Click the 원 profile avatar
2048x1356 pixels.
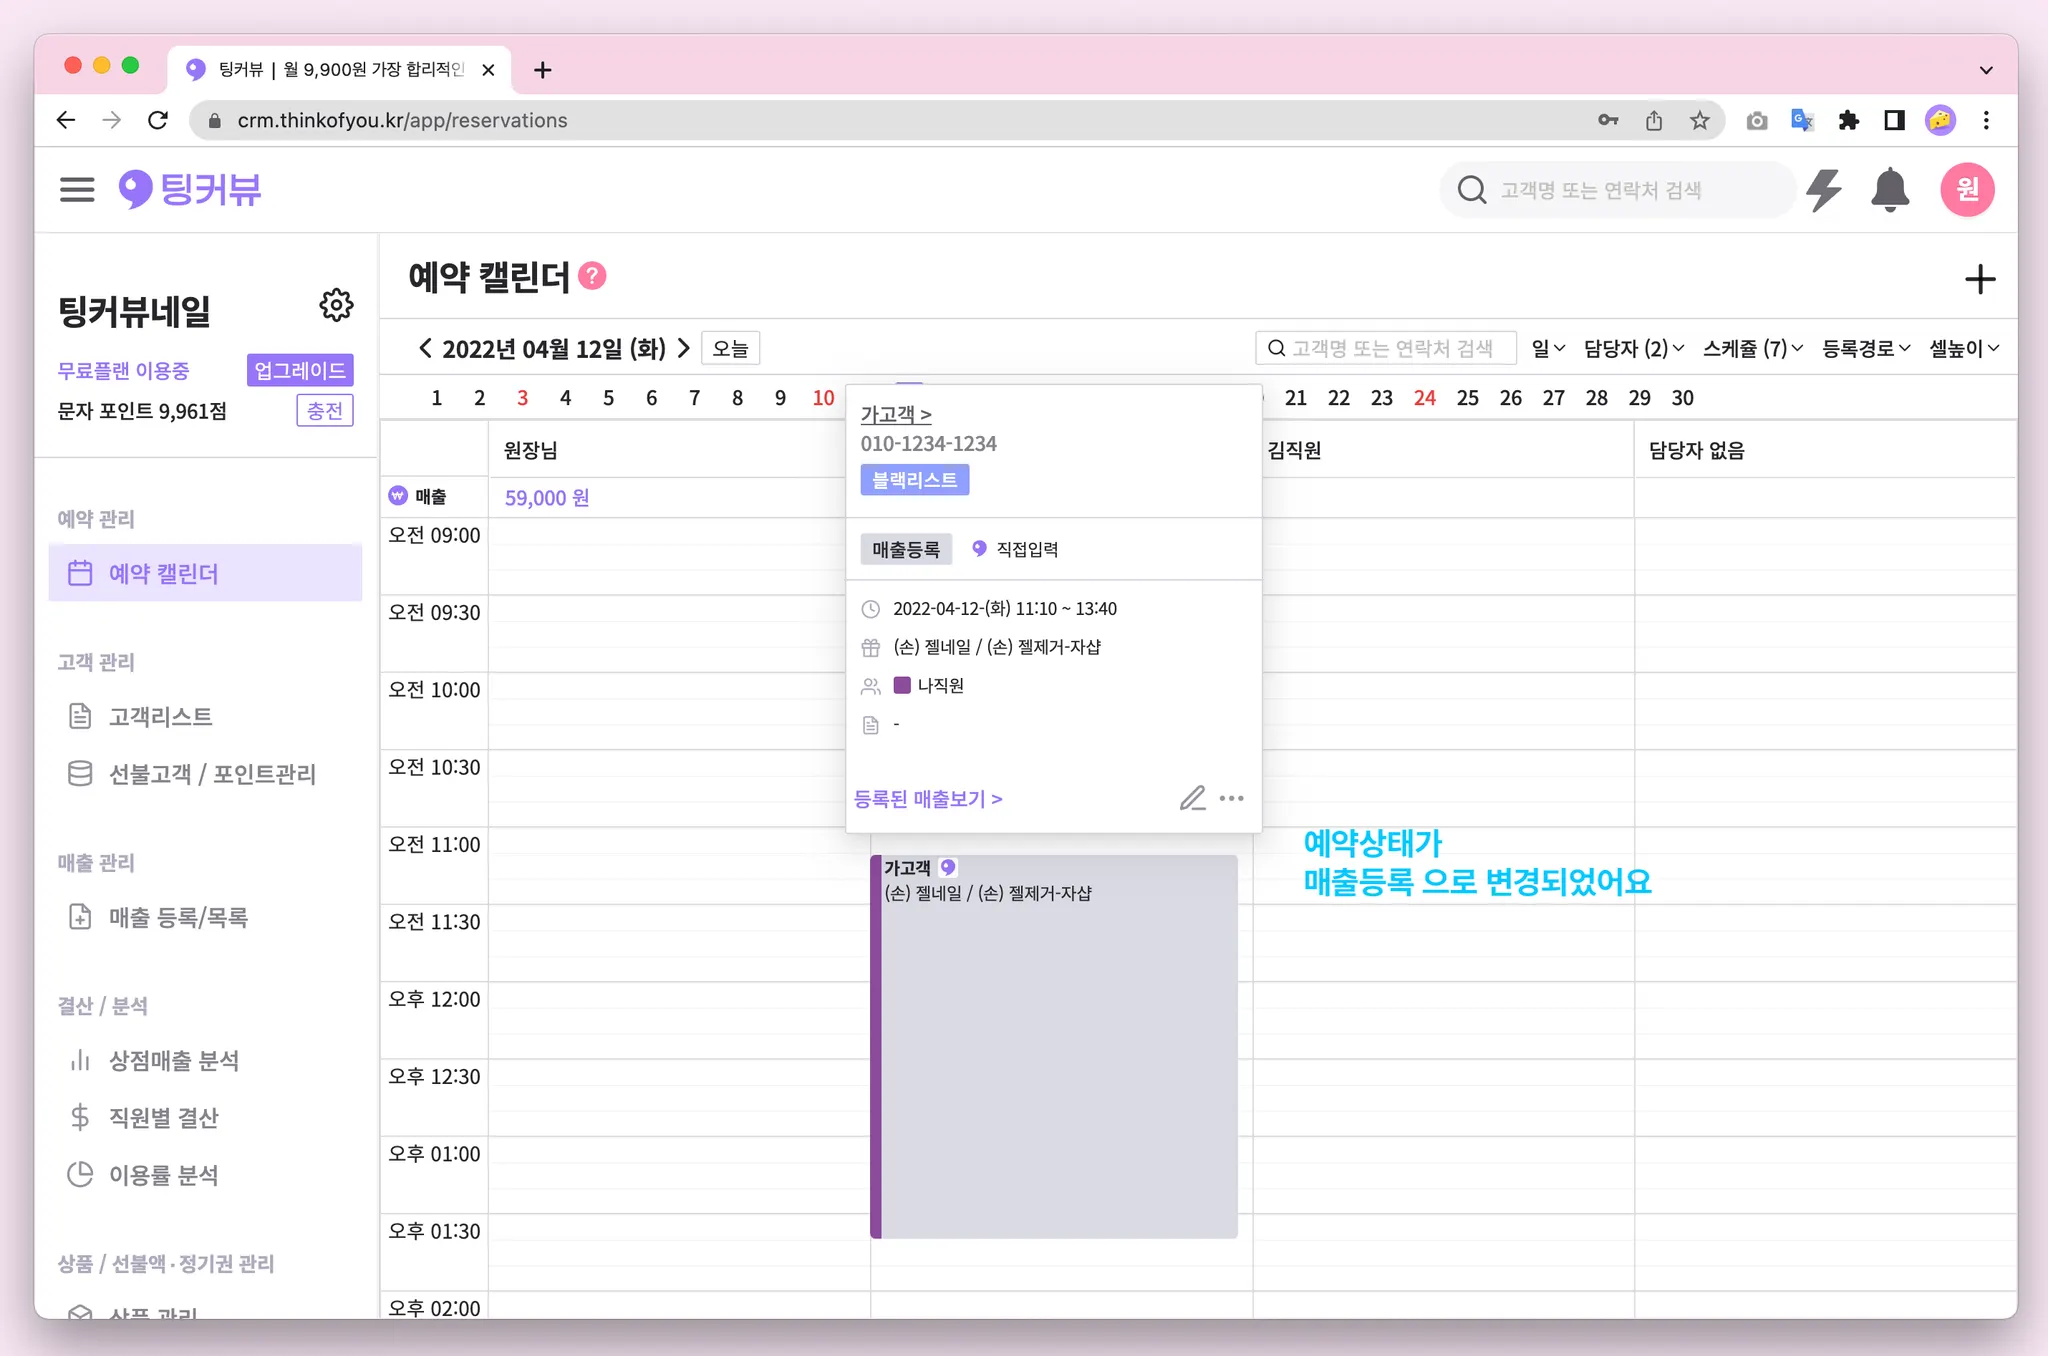(x=1967, y=189)
